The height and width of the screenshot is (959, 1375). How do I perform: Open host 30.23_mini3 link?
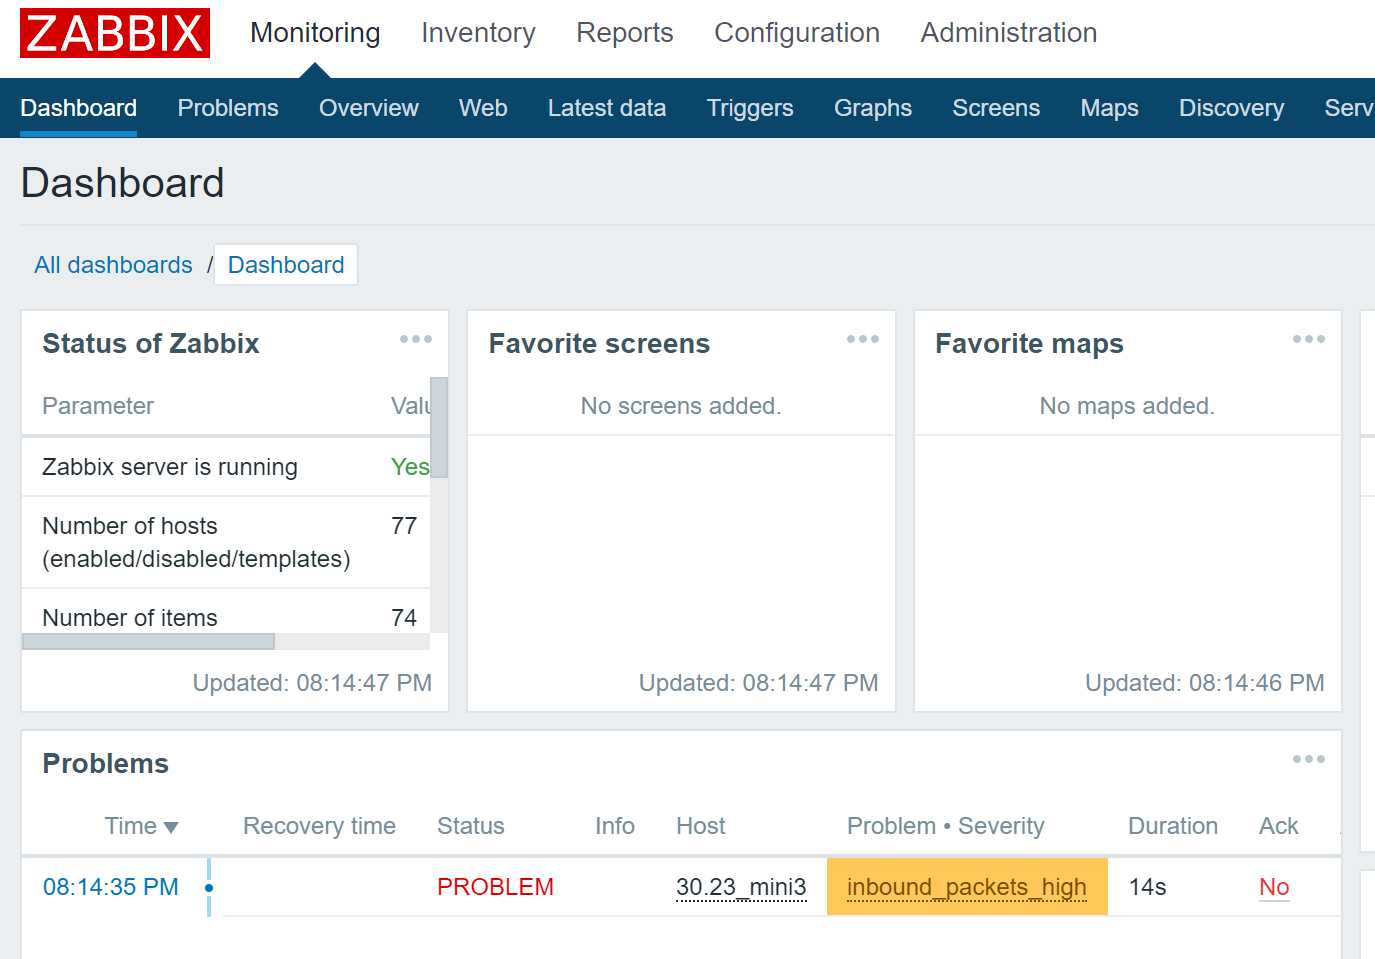coord(741,887)
